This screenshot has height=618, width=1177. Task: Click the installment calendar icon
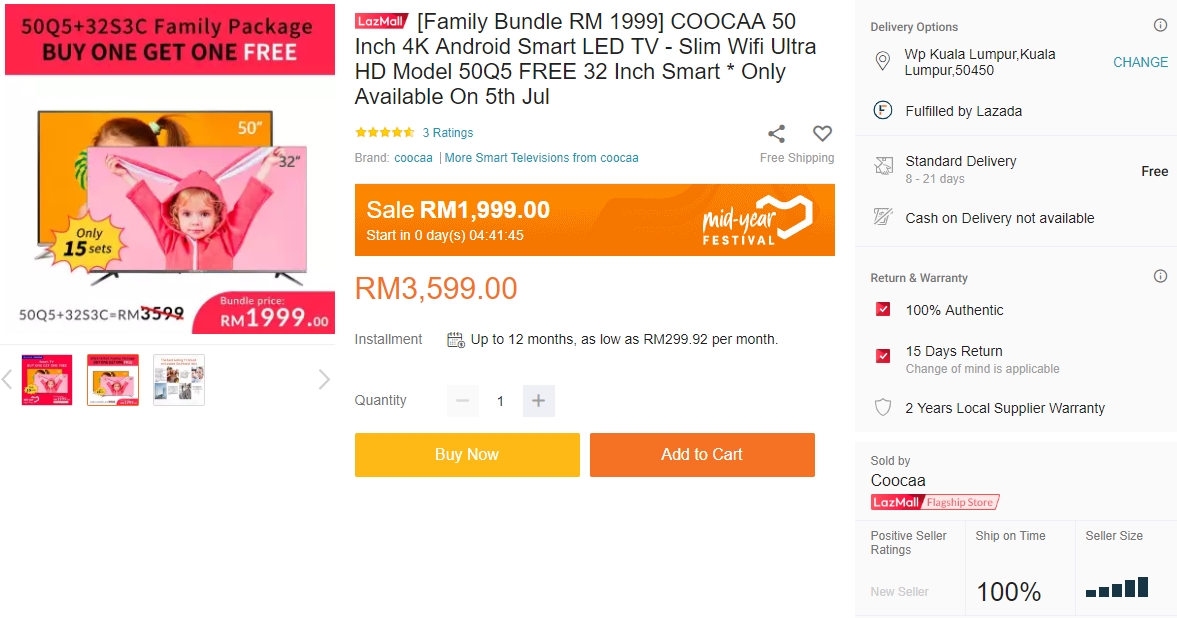point(456,340)
